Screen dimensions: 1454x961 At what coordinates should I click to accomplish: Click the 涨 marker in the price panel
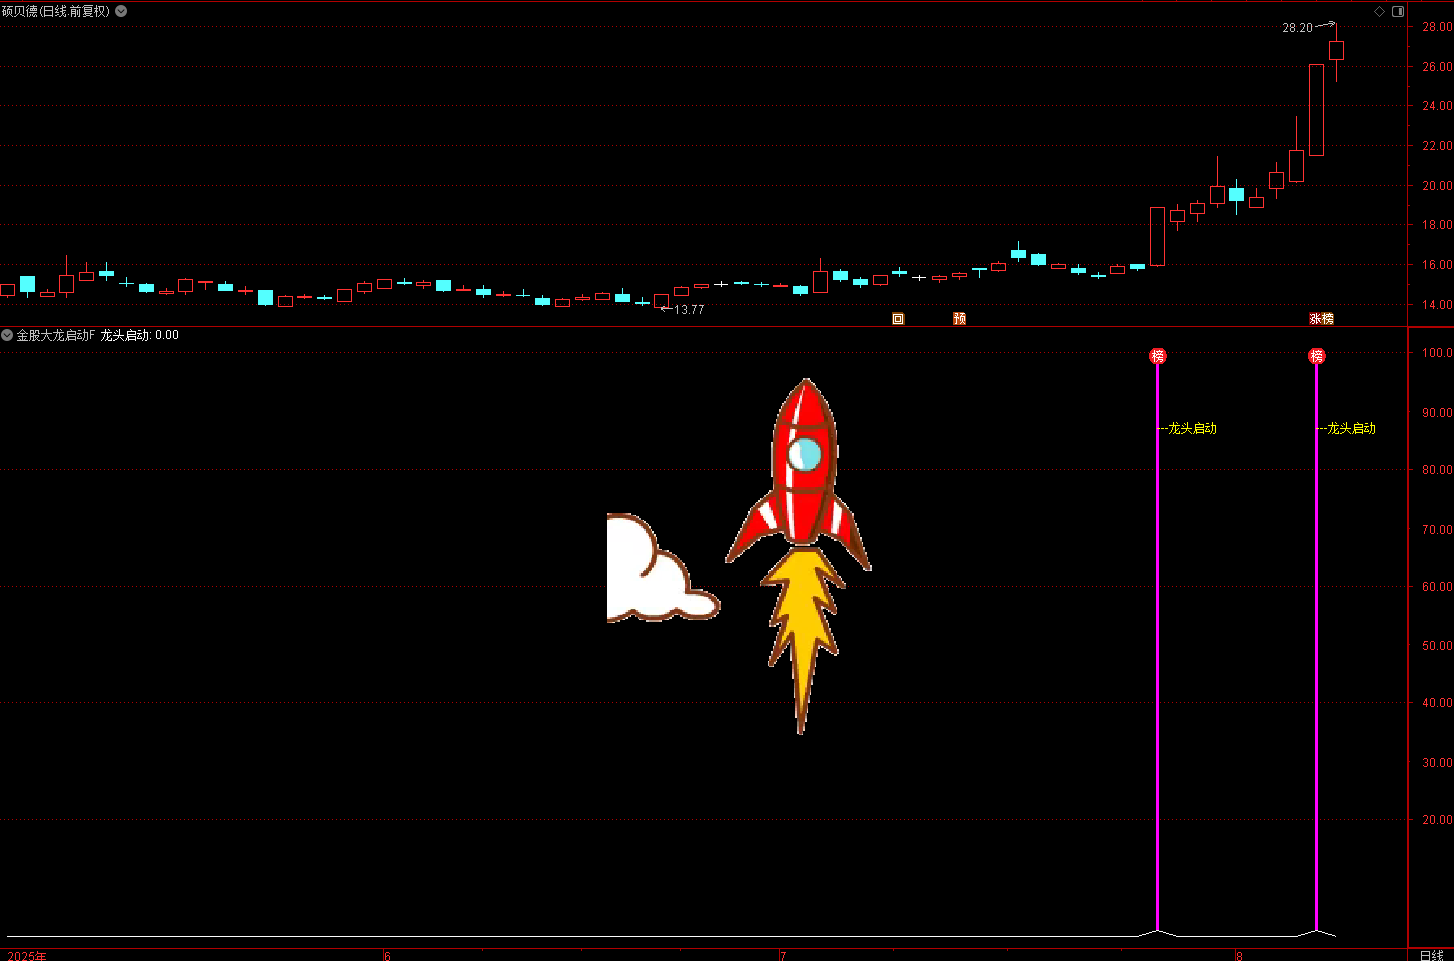click(1316, 319)
